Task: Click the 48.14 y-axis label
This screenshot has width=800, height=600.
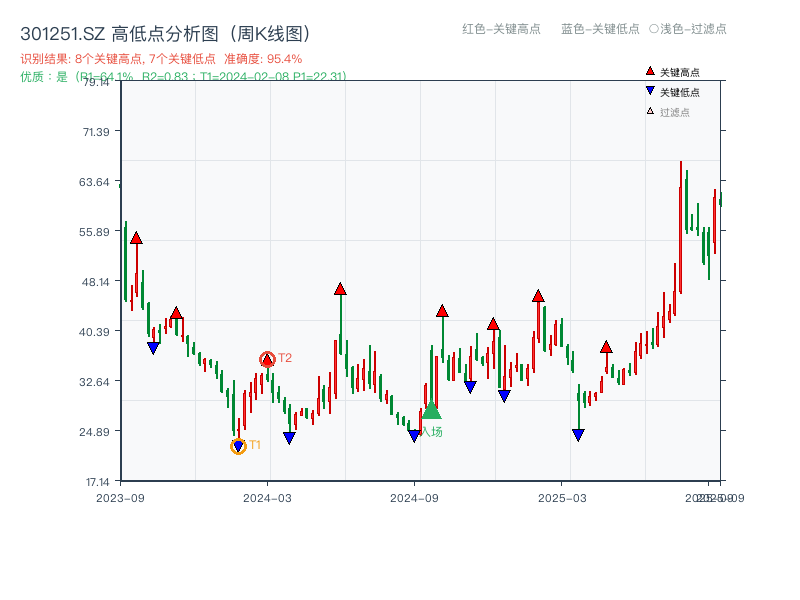Action: tap(95, 282)
